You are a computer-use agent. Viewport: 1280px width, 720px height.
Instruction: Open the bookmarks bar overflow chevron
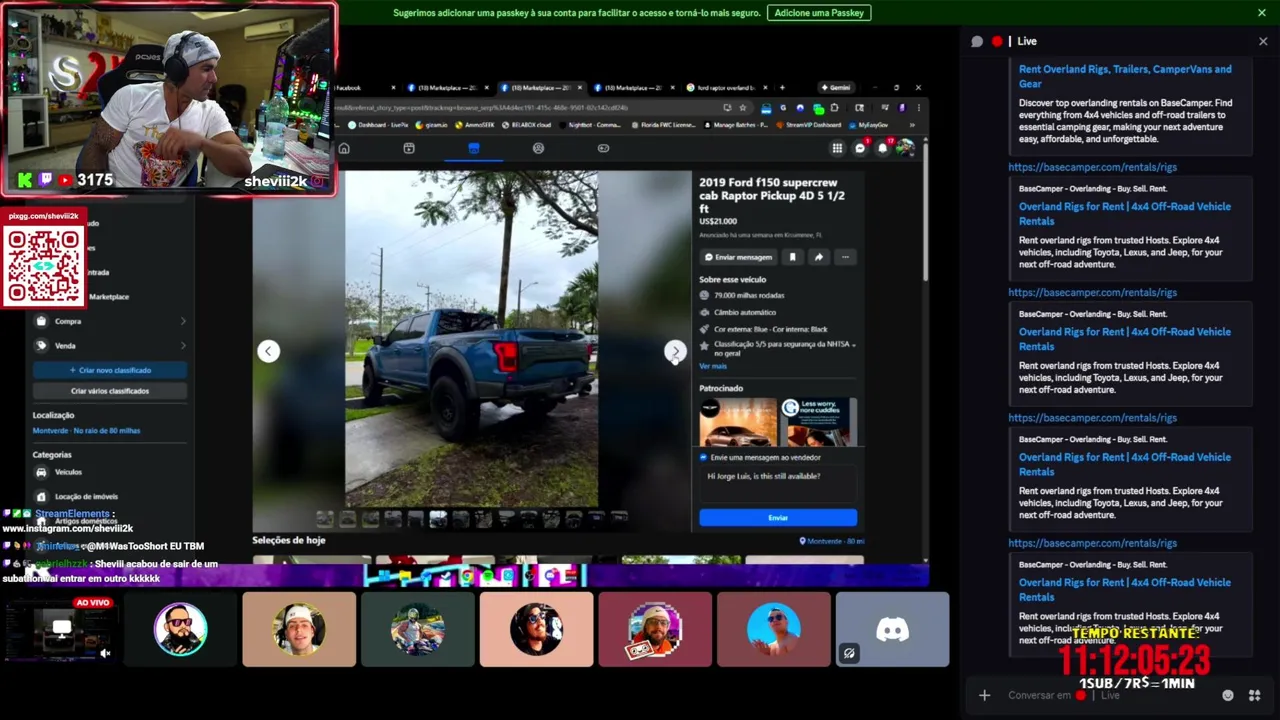click(911, 125)
